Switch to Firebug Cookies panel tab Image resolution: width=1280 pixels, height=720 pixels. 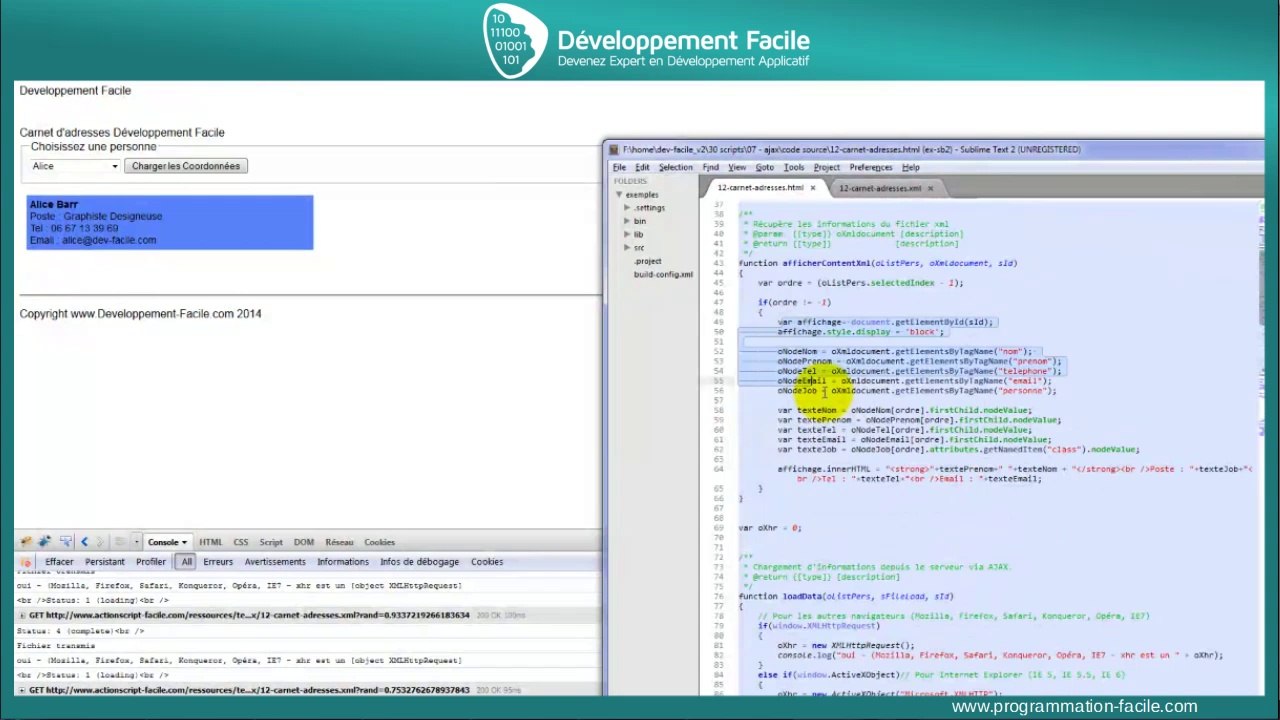(x=379, y=542)
